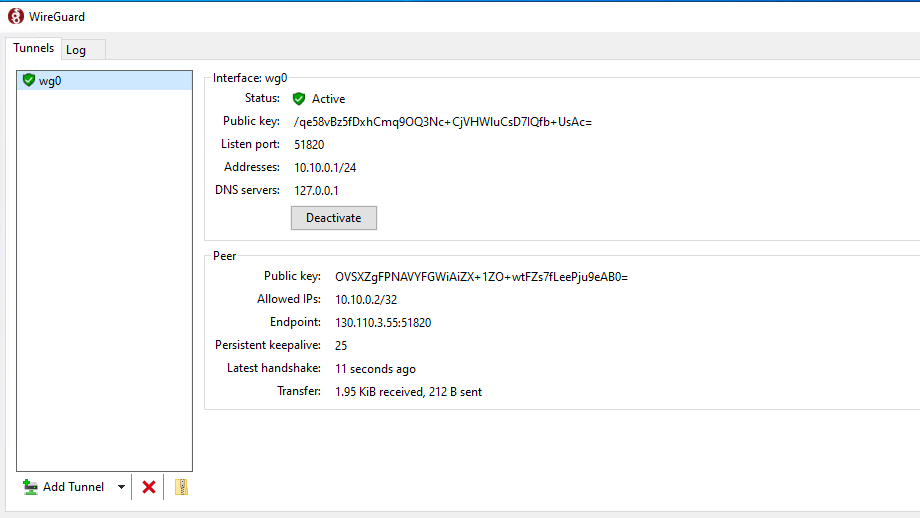Click the transfer statistics text
The image size is (920, 518).
pyautogui.click(x=408, y=392)
